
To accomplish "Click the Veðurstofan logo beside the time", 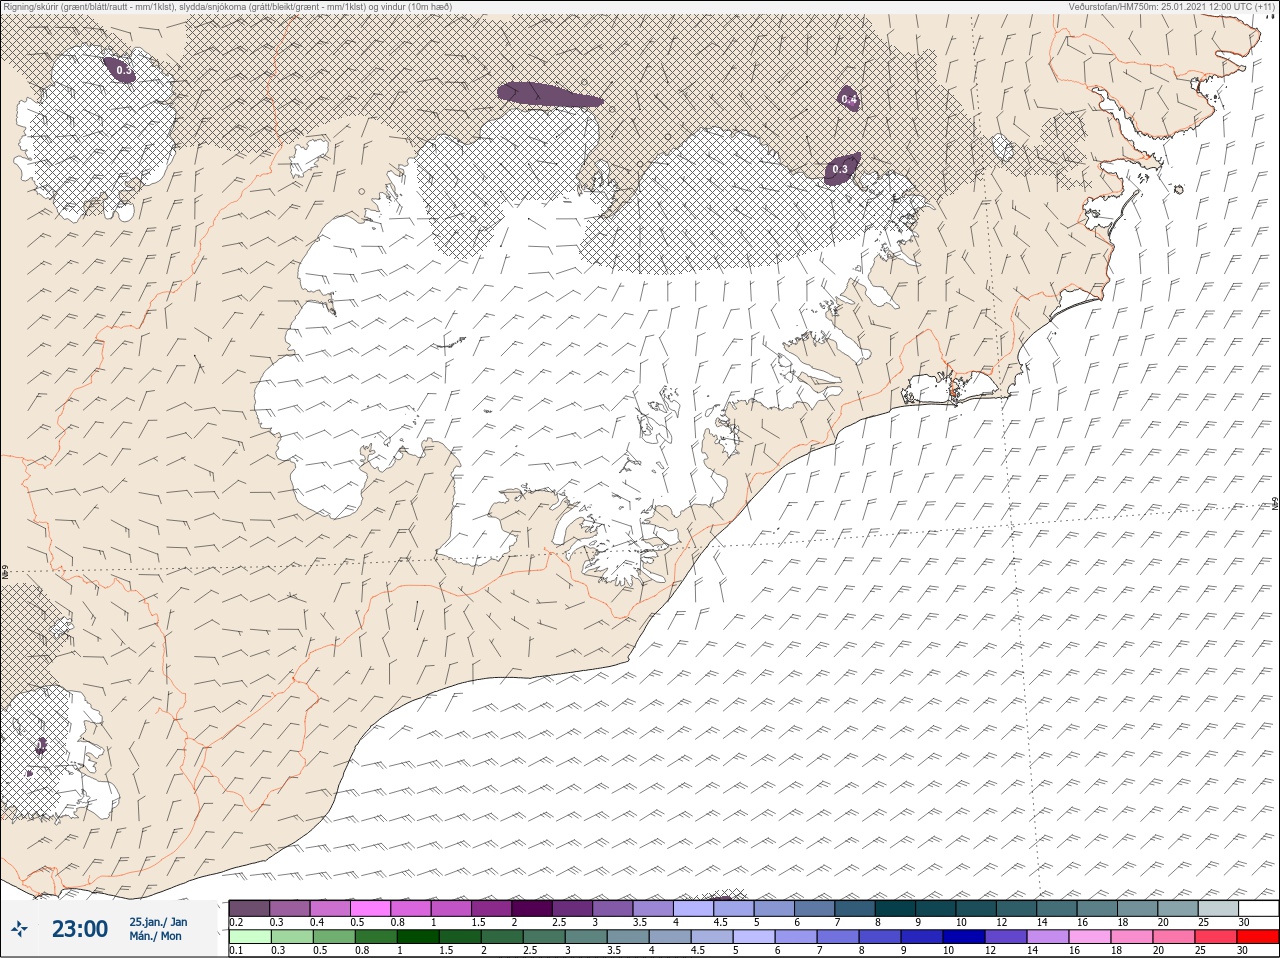I will click(19, 929).
